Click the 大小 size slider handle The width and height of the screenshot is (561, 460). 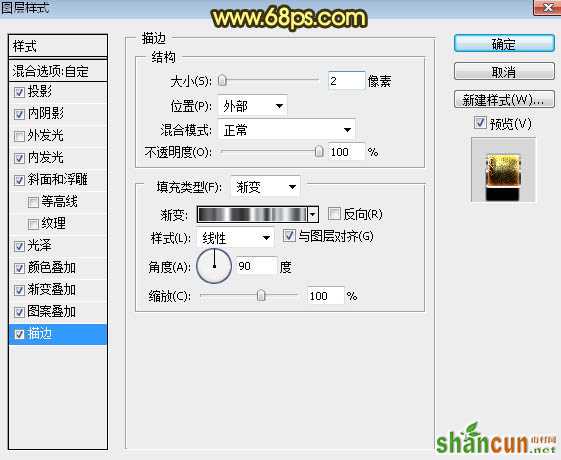click(222, 81)
